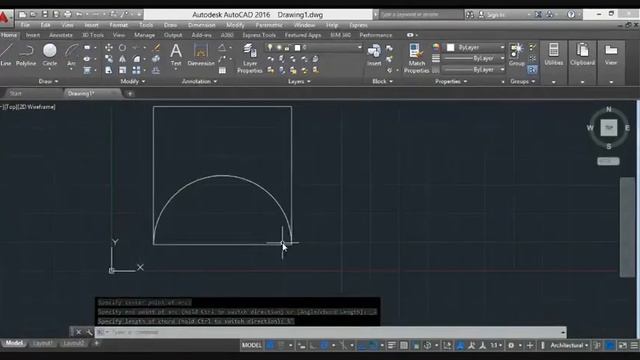Toggle annotation visibility icon in status bar

[x=460, y=345]
